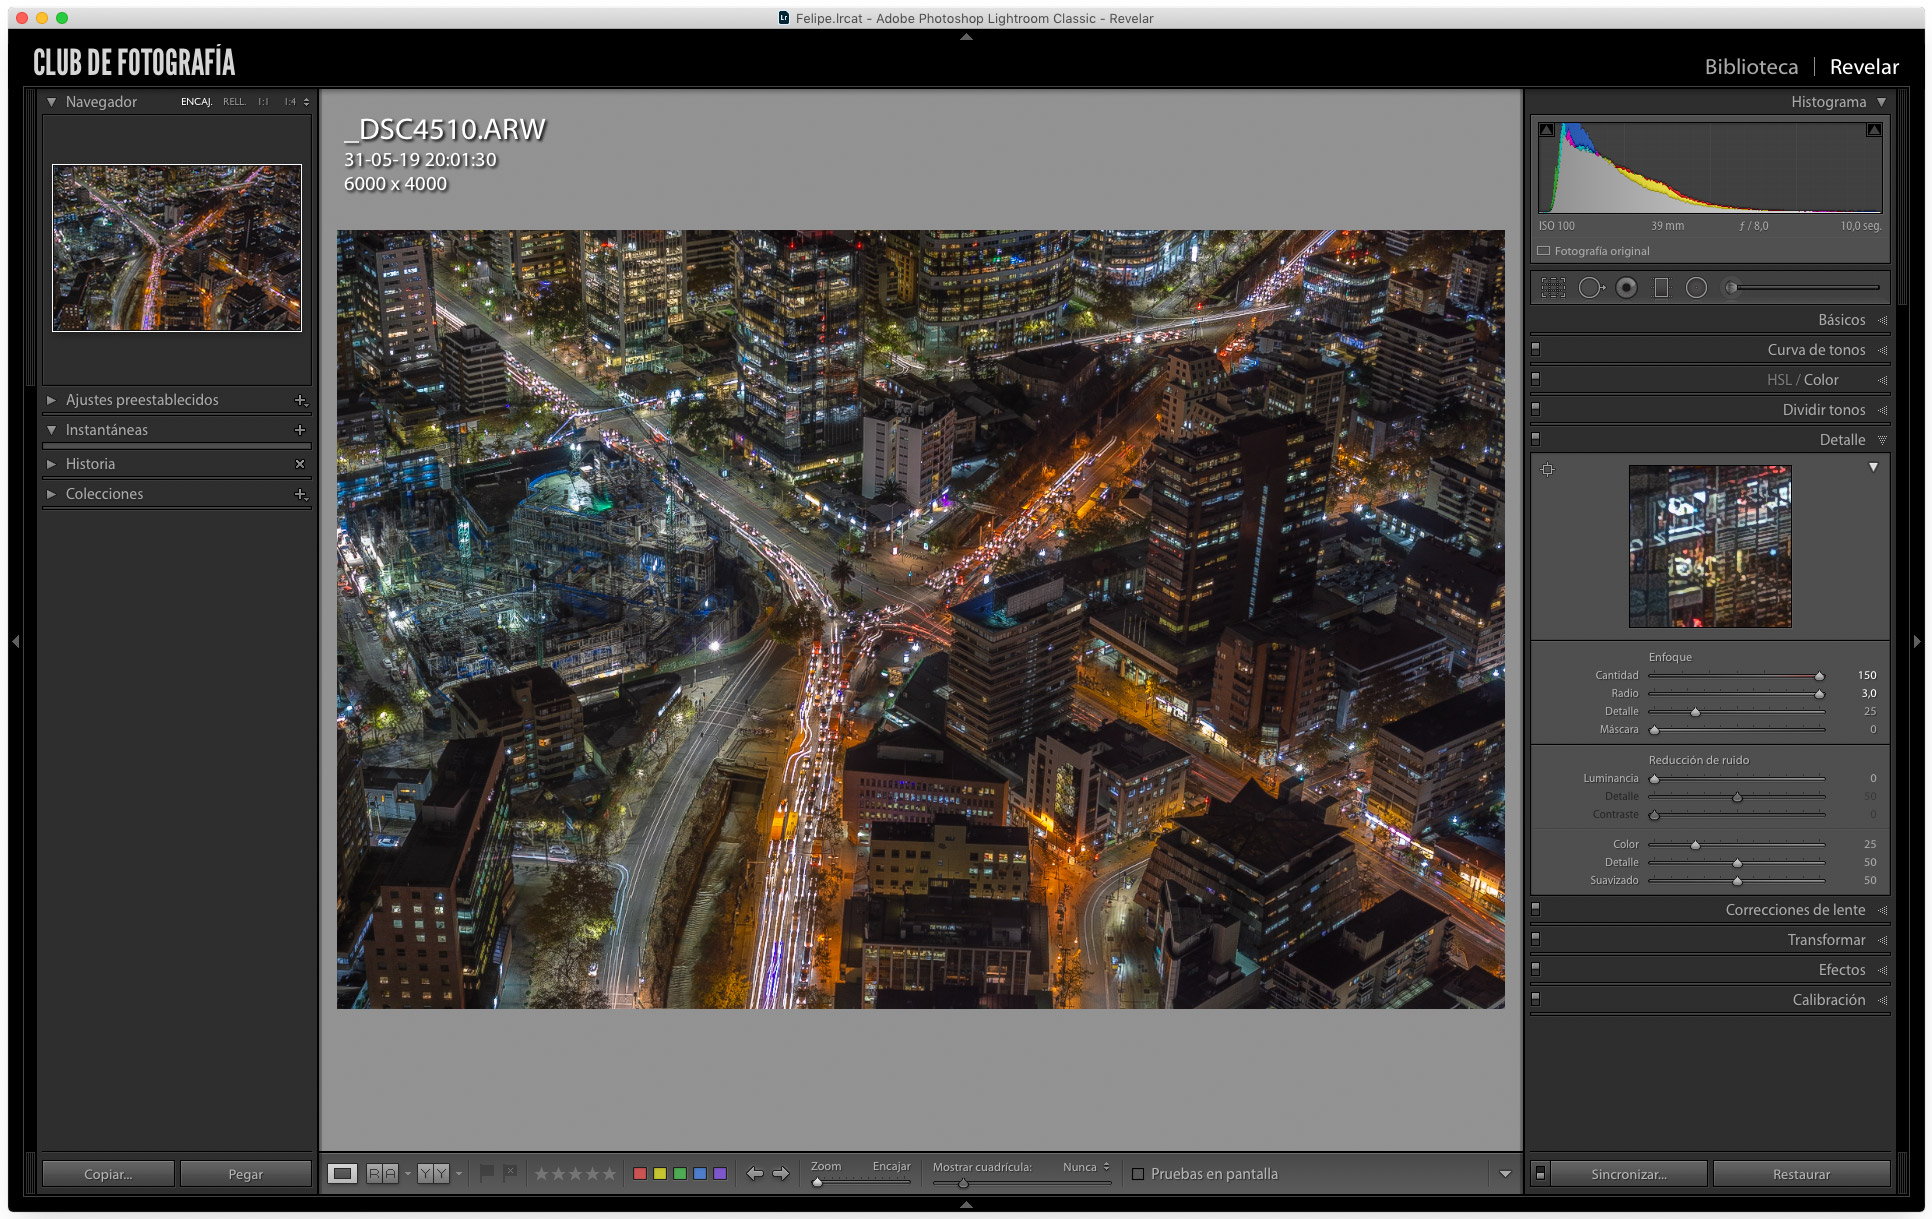Select the Crop Overlay tool
This screenshot has width=1932, height=1219.
[x=1552, y=288]
